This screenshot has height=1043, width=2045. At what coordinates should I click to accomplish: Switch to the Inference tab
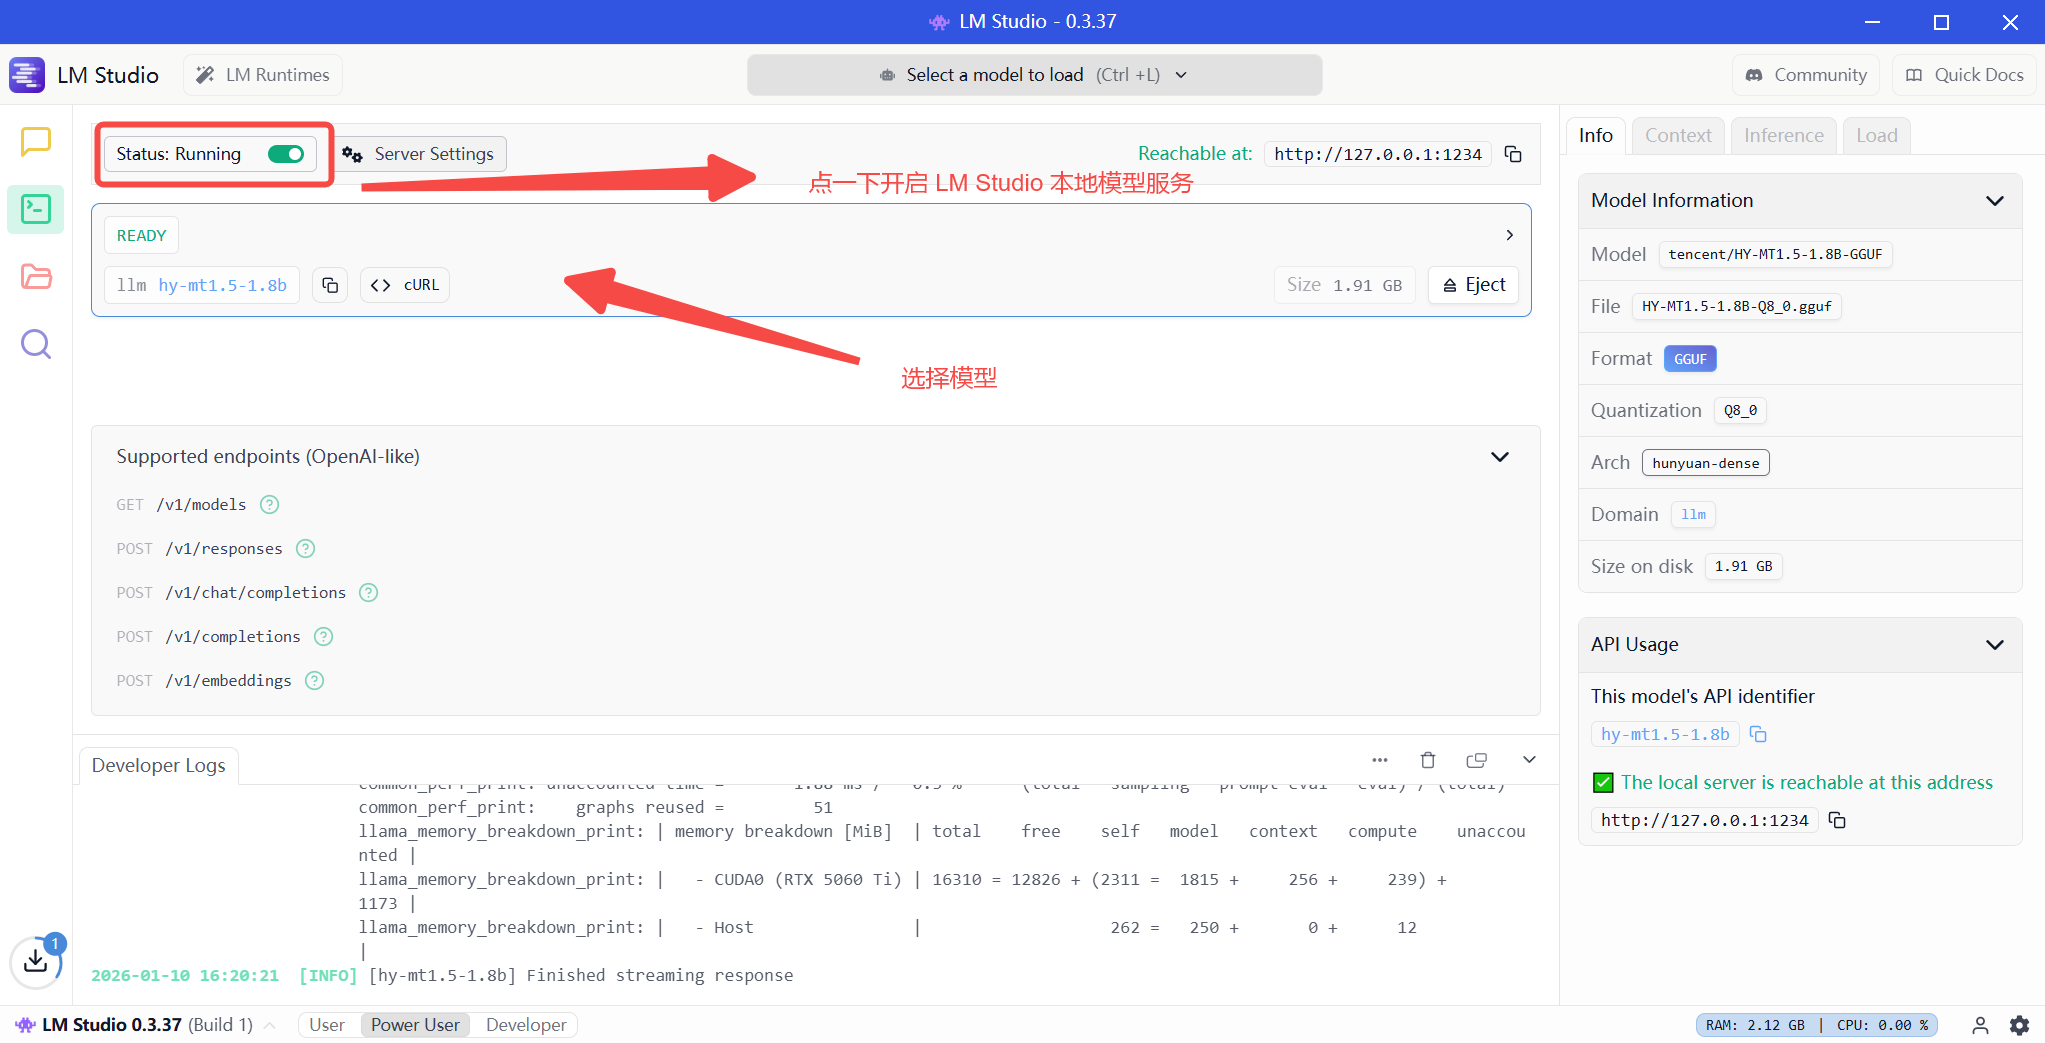coord(1784,136)
